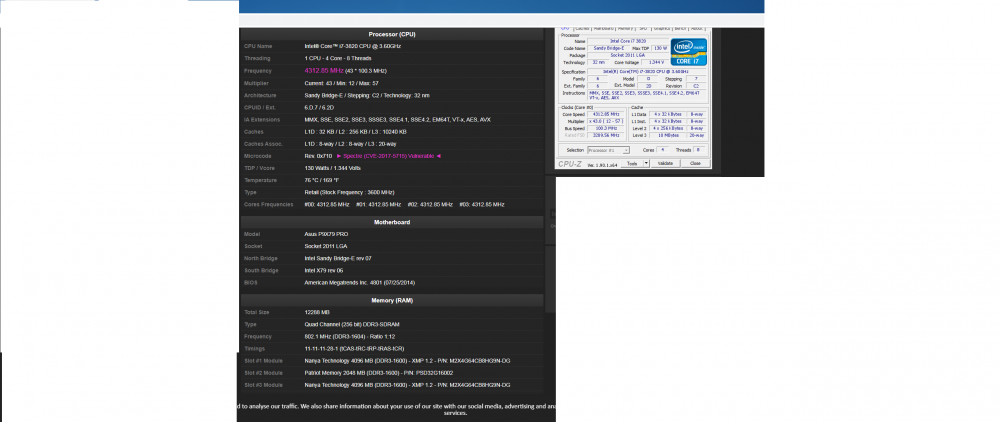Click the Spectre (CVE-2017-5715) Vulnerable notice
Image resolution: width=1000 pixels, height=422 pixels.
[x=388, y=156]
